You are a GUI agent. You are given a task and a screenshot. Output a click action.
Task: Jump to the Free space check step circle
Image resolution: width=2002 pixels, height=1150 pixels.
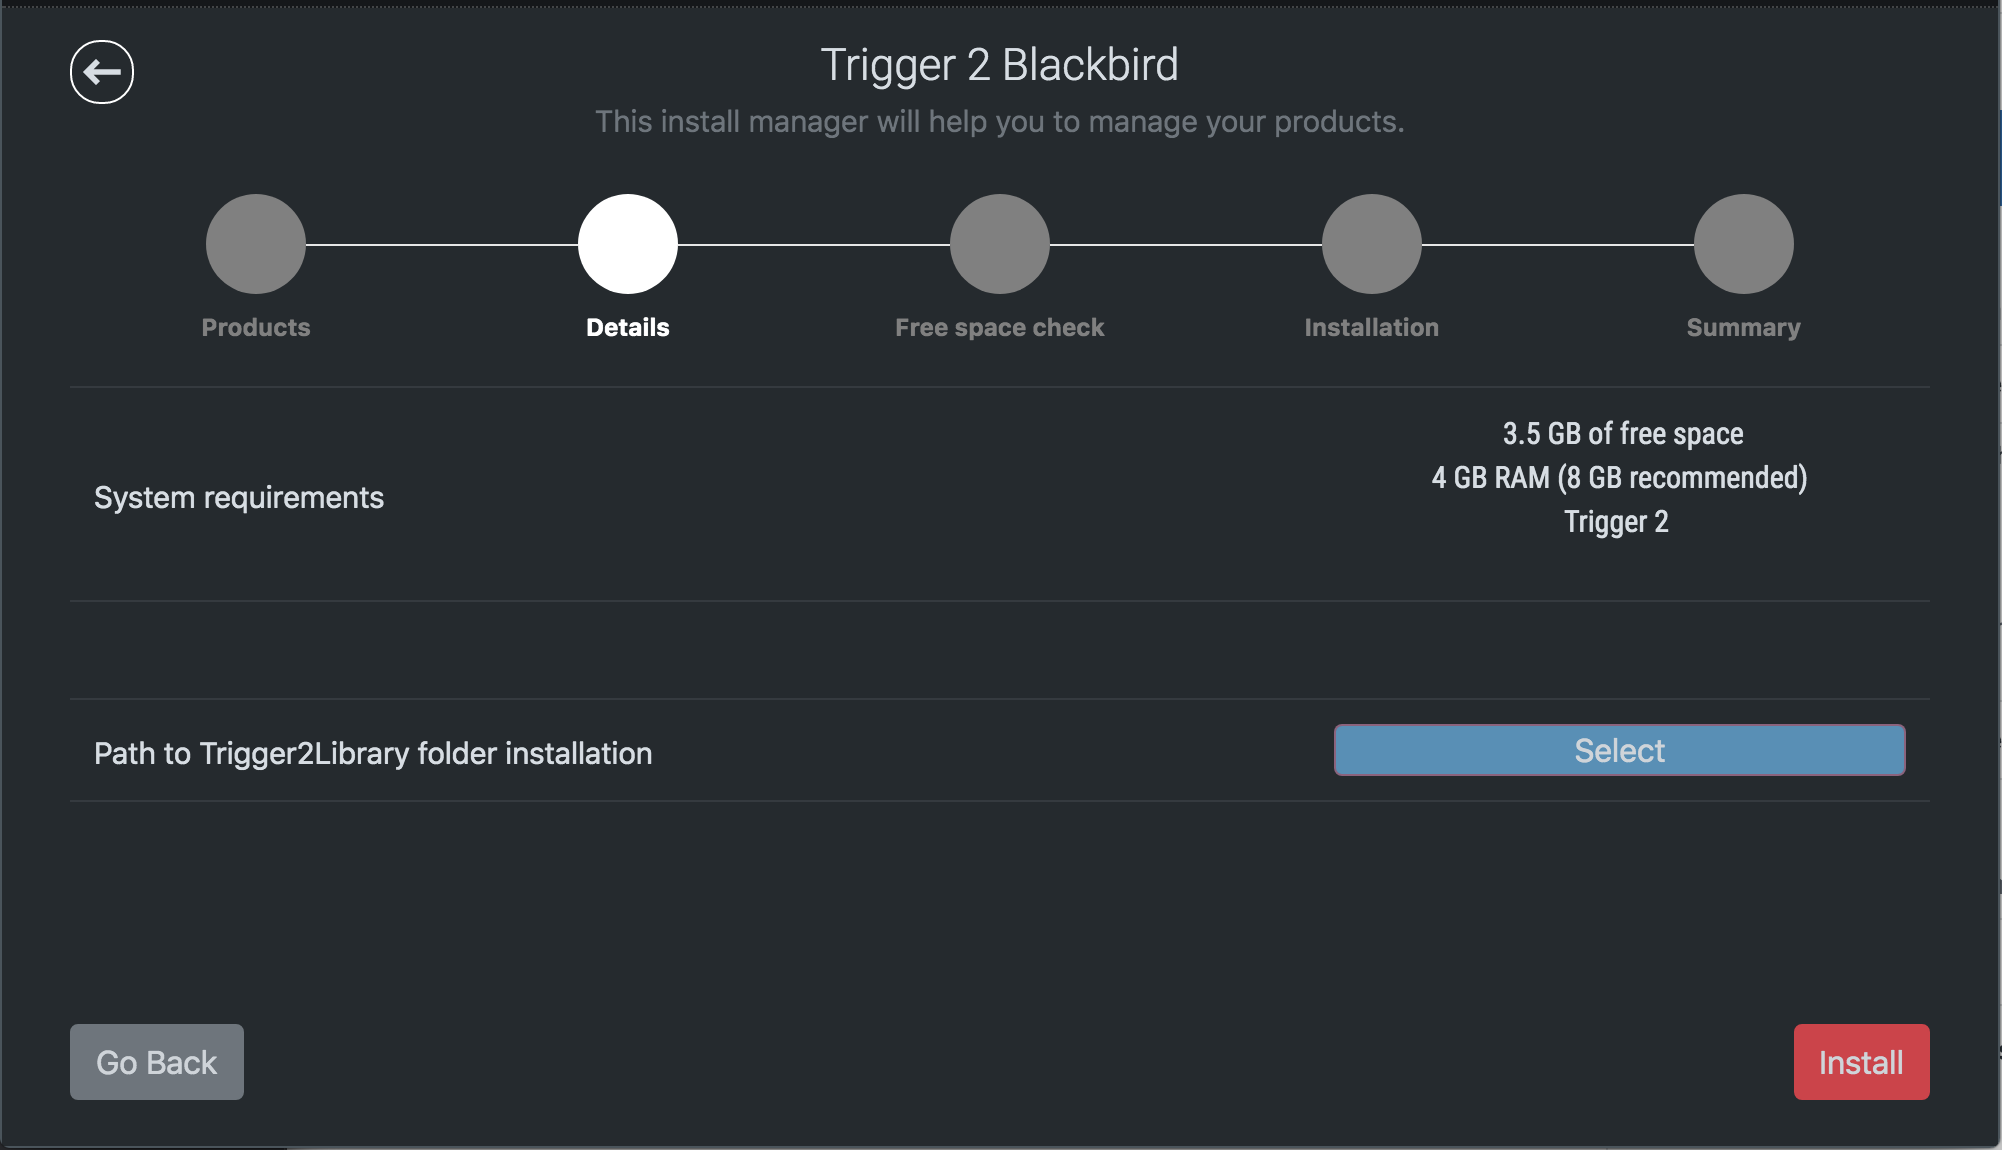click(x=1000, y=244)
